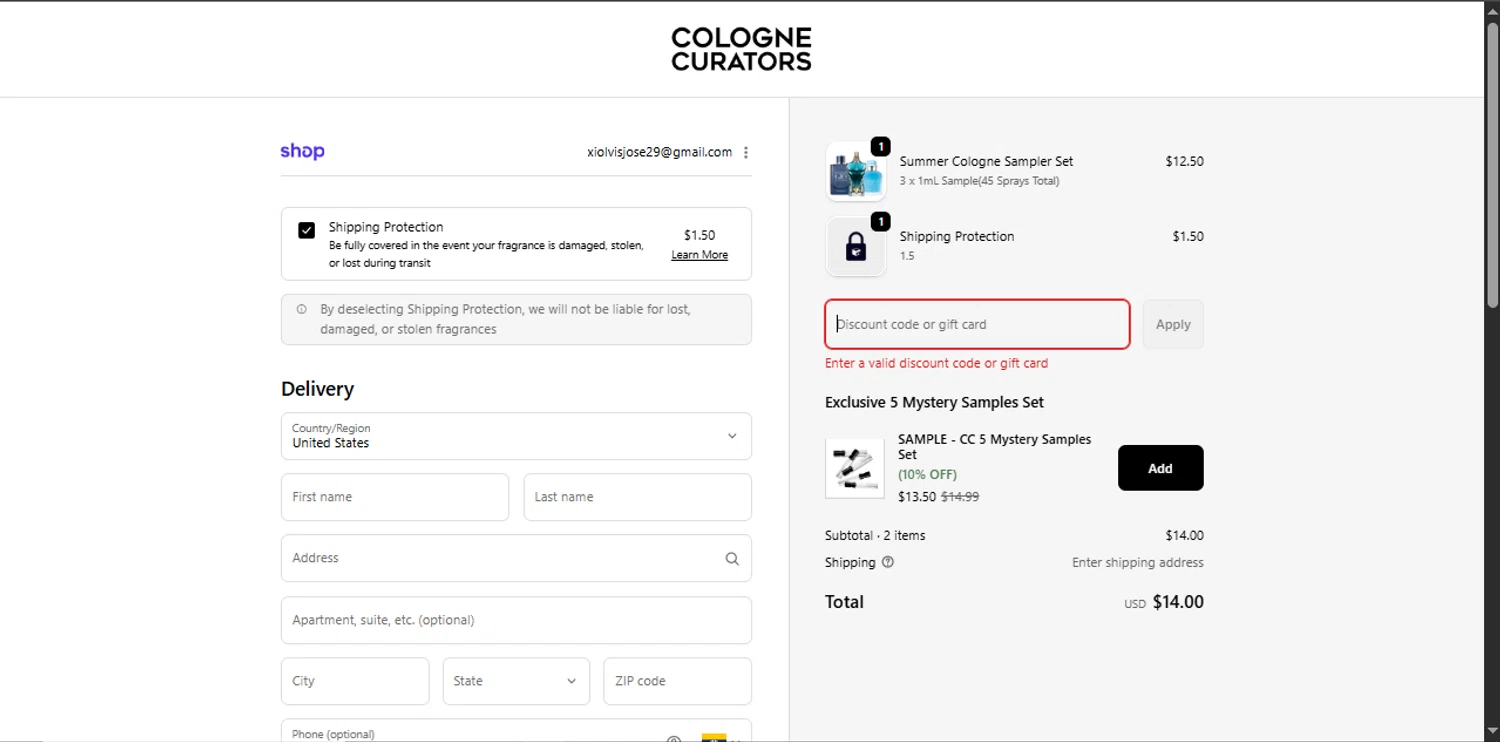Click the Discount code or gift card field
This screenshot has height=742, width=1500.
pyautogui.click(x=977, y=325)
